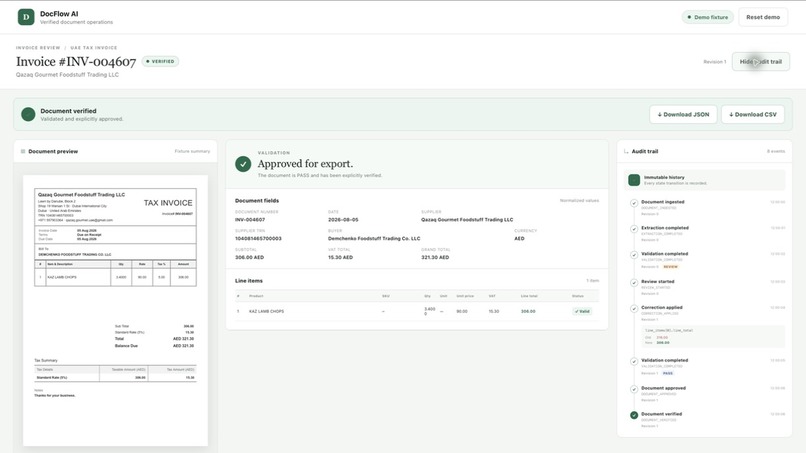Click the Product column header
Viewport: 806px width, 453px height.
click(256, 296)
